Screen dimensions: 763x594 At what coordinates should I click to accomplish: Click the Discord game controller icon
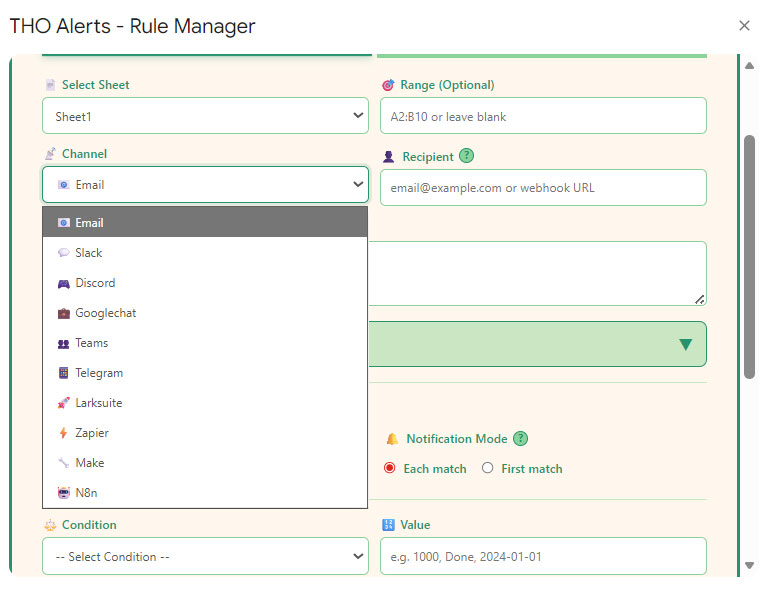[64, 284]
